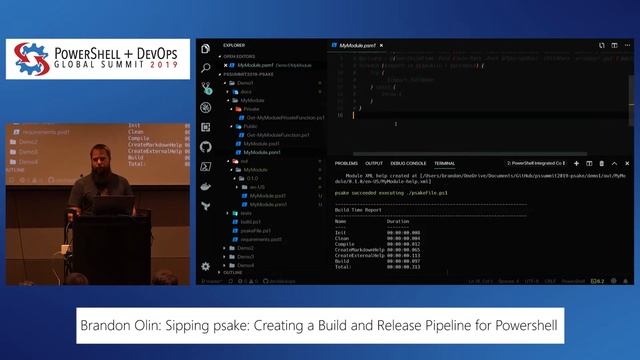Select the TERMINAL panel tab
The width and height of the screenshot is (640, 360).
click(444, 163)
